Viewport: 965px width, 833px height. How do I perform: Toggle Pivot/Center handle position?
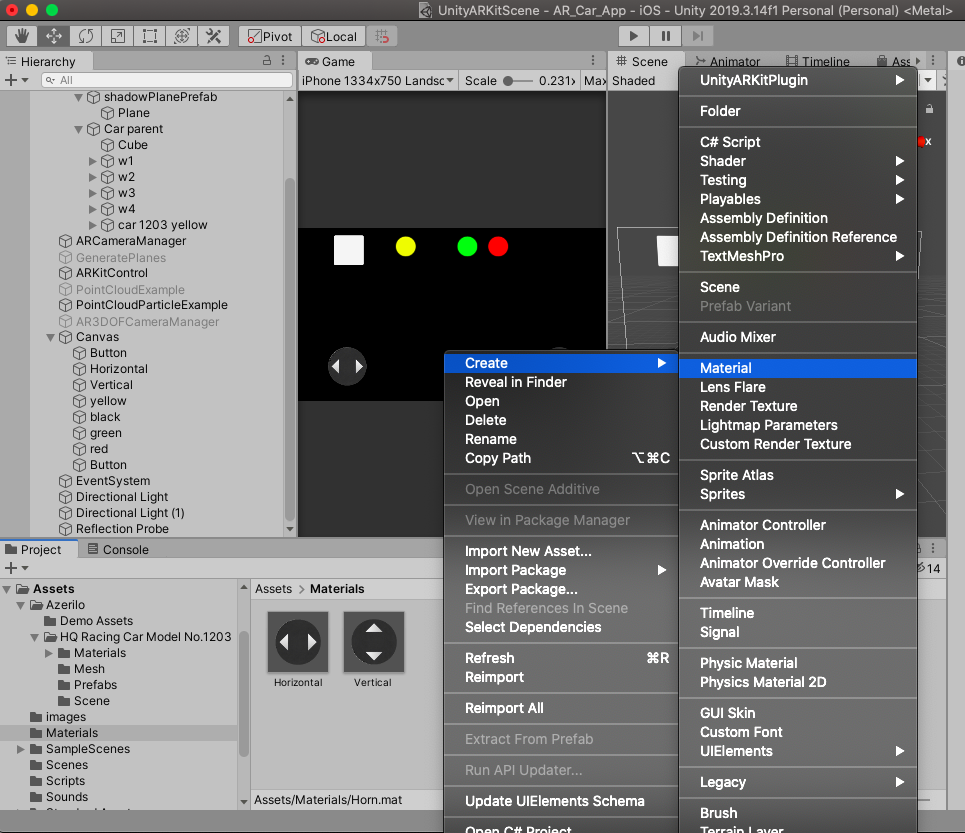pyautogui.click(x=267, y=36)
